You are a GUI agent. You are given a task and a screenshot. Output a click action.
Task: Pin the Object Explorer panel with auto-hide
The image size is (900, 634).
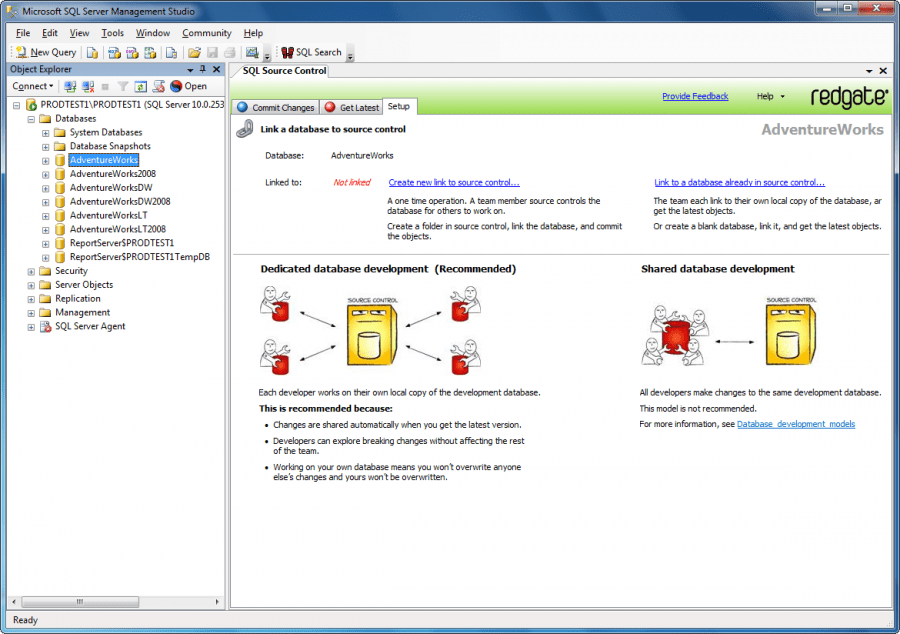pyautogui.click(x=203, y=69)
